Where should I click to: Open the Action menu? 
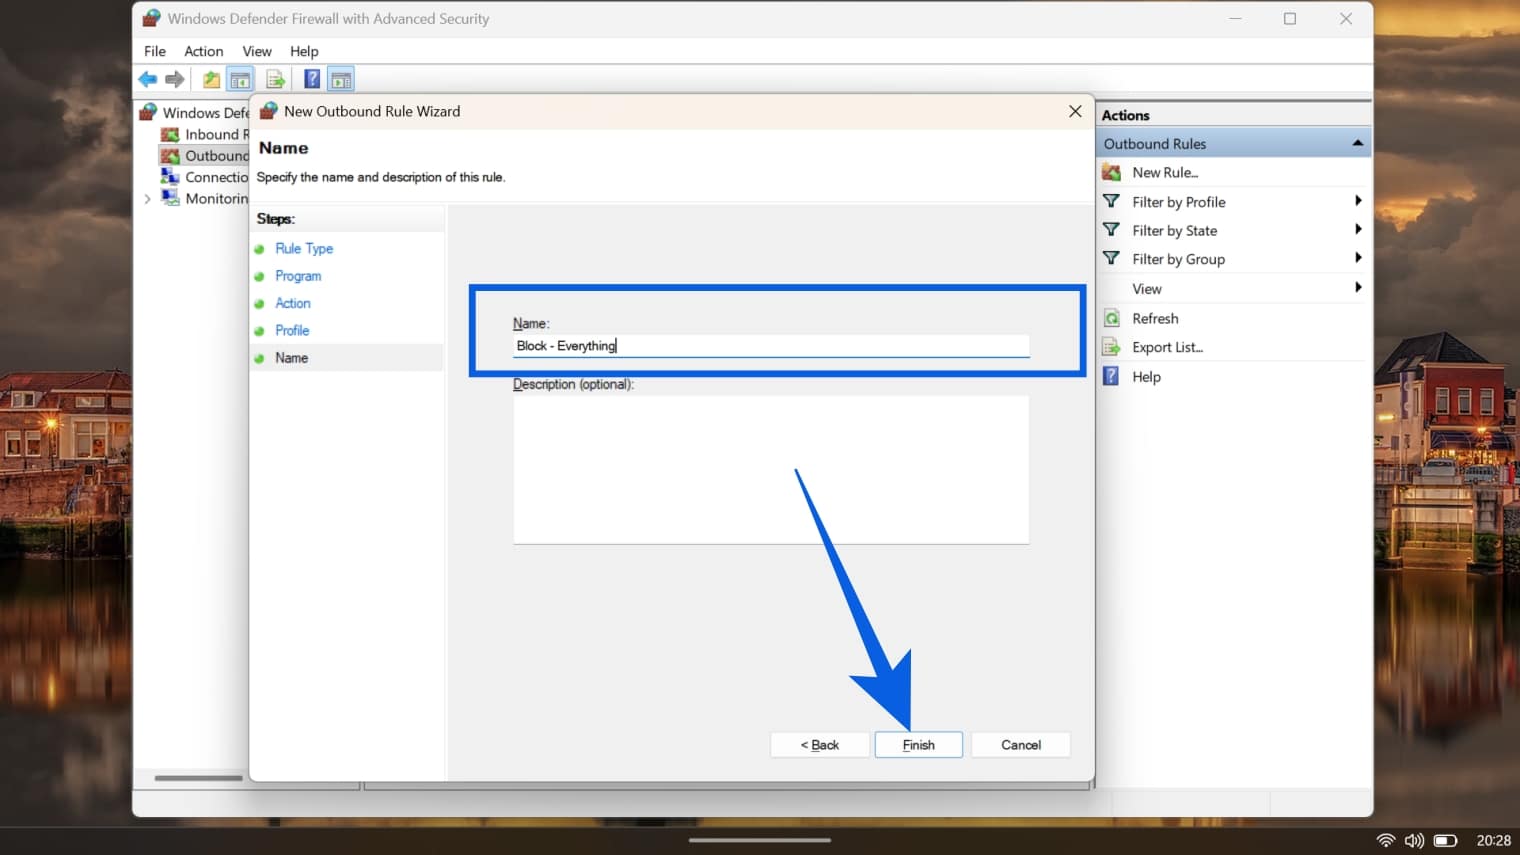(x=203, y=51)
